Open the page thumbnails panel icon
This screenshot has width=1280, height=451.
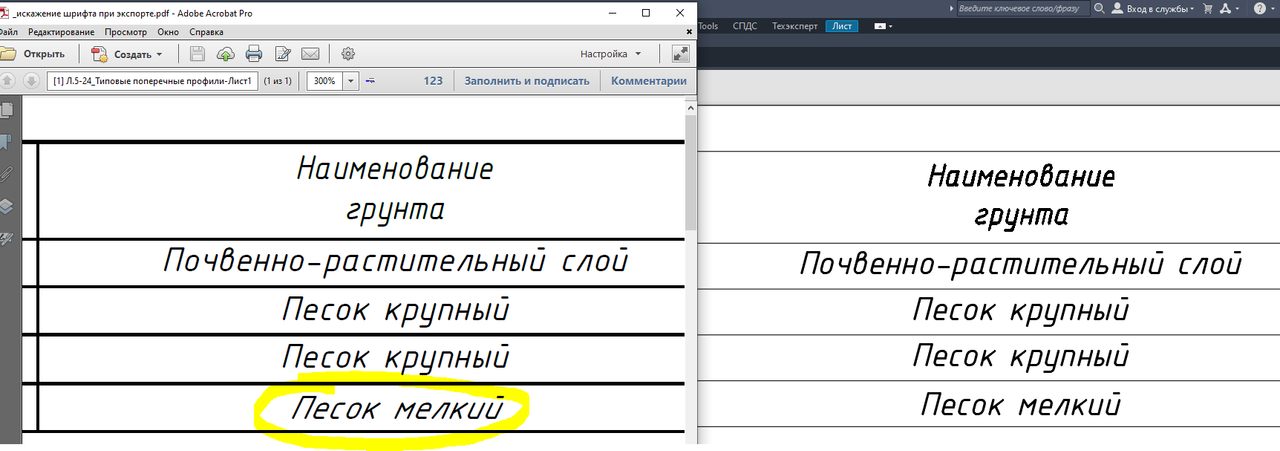pos(8,110)
